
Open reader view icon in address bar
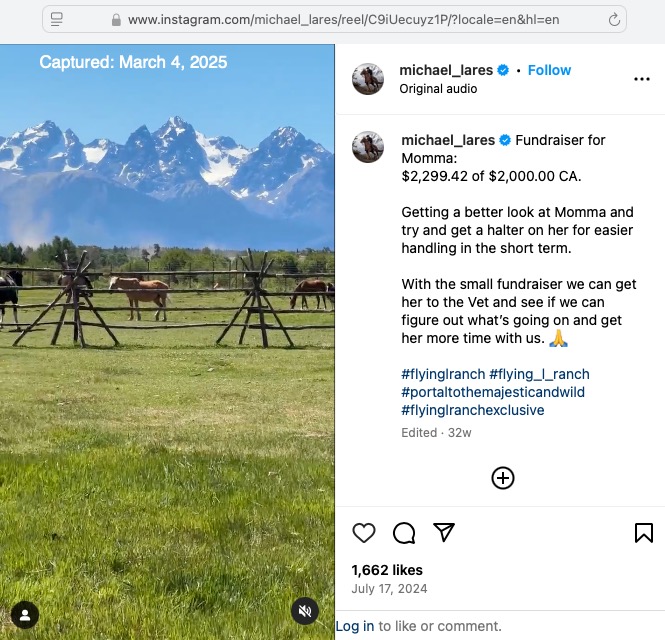57,19
